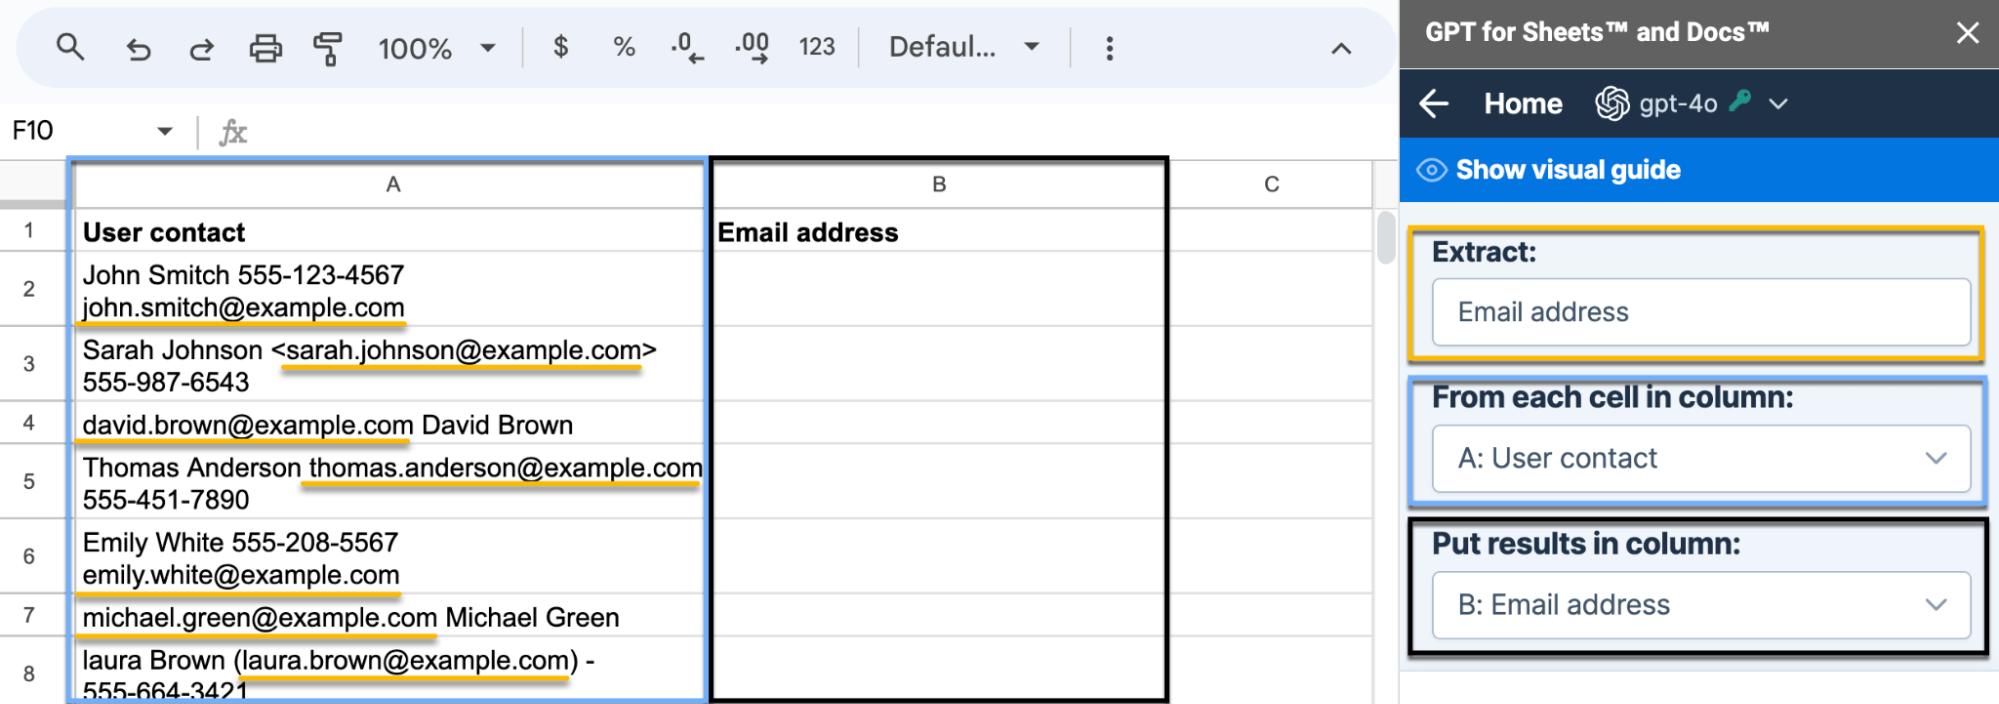1999x704 pixels.
Task: Click the formula bar fx area
Action: 233,132
